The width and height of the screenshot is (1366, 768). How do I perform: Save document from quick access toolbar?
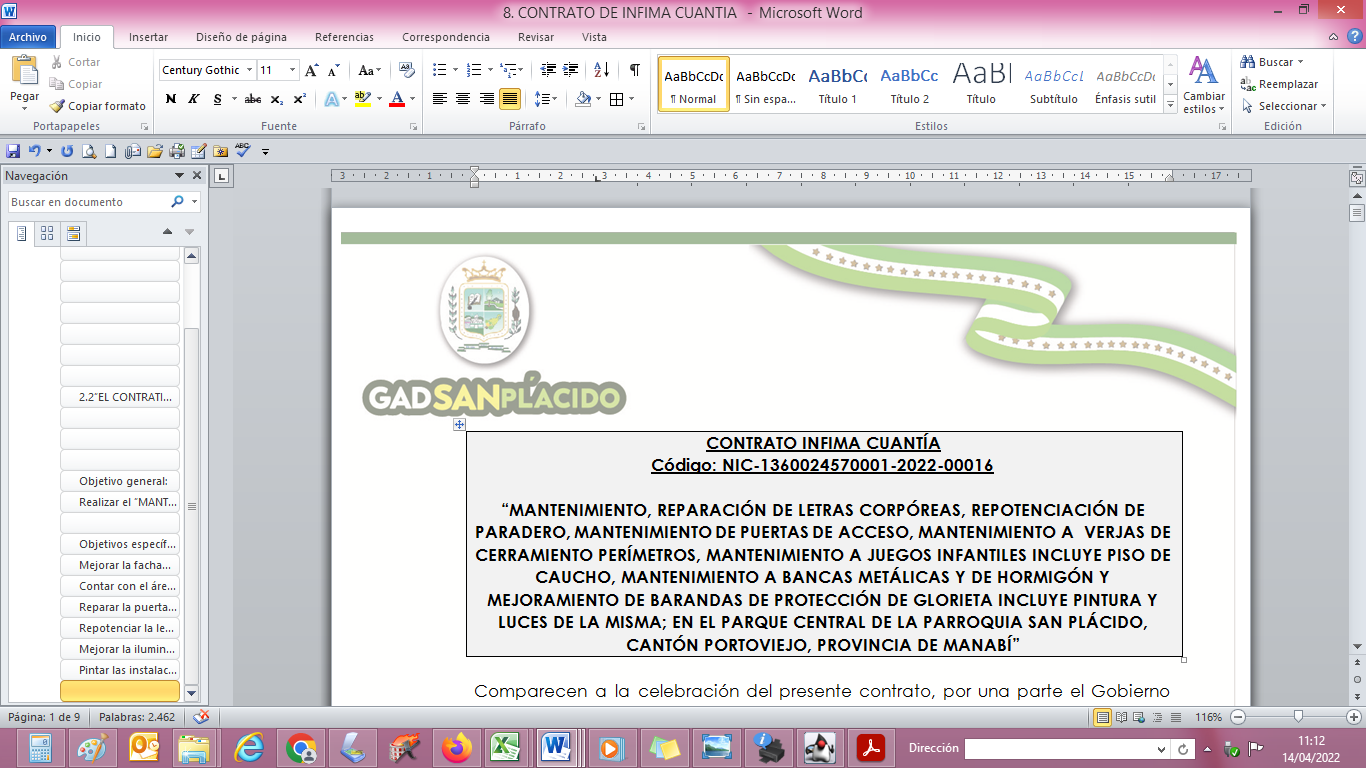[13, 151]
